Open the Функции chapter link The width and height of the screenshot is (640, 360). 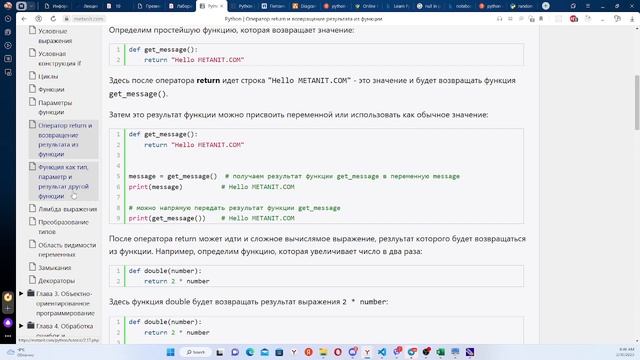(51, 89)
